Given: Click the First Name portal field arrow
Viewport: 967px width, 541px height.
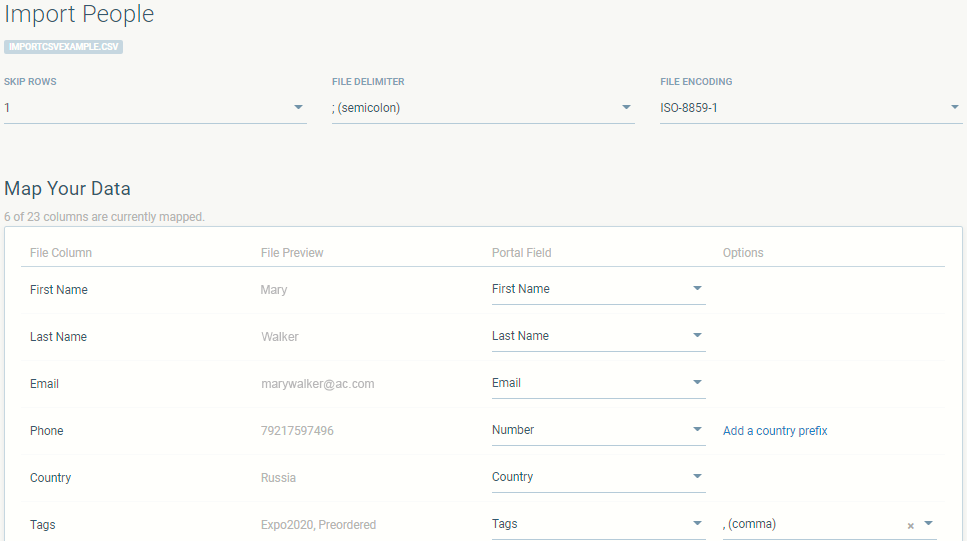Looking at the screenshot, I should coord(697,289).
